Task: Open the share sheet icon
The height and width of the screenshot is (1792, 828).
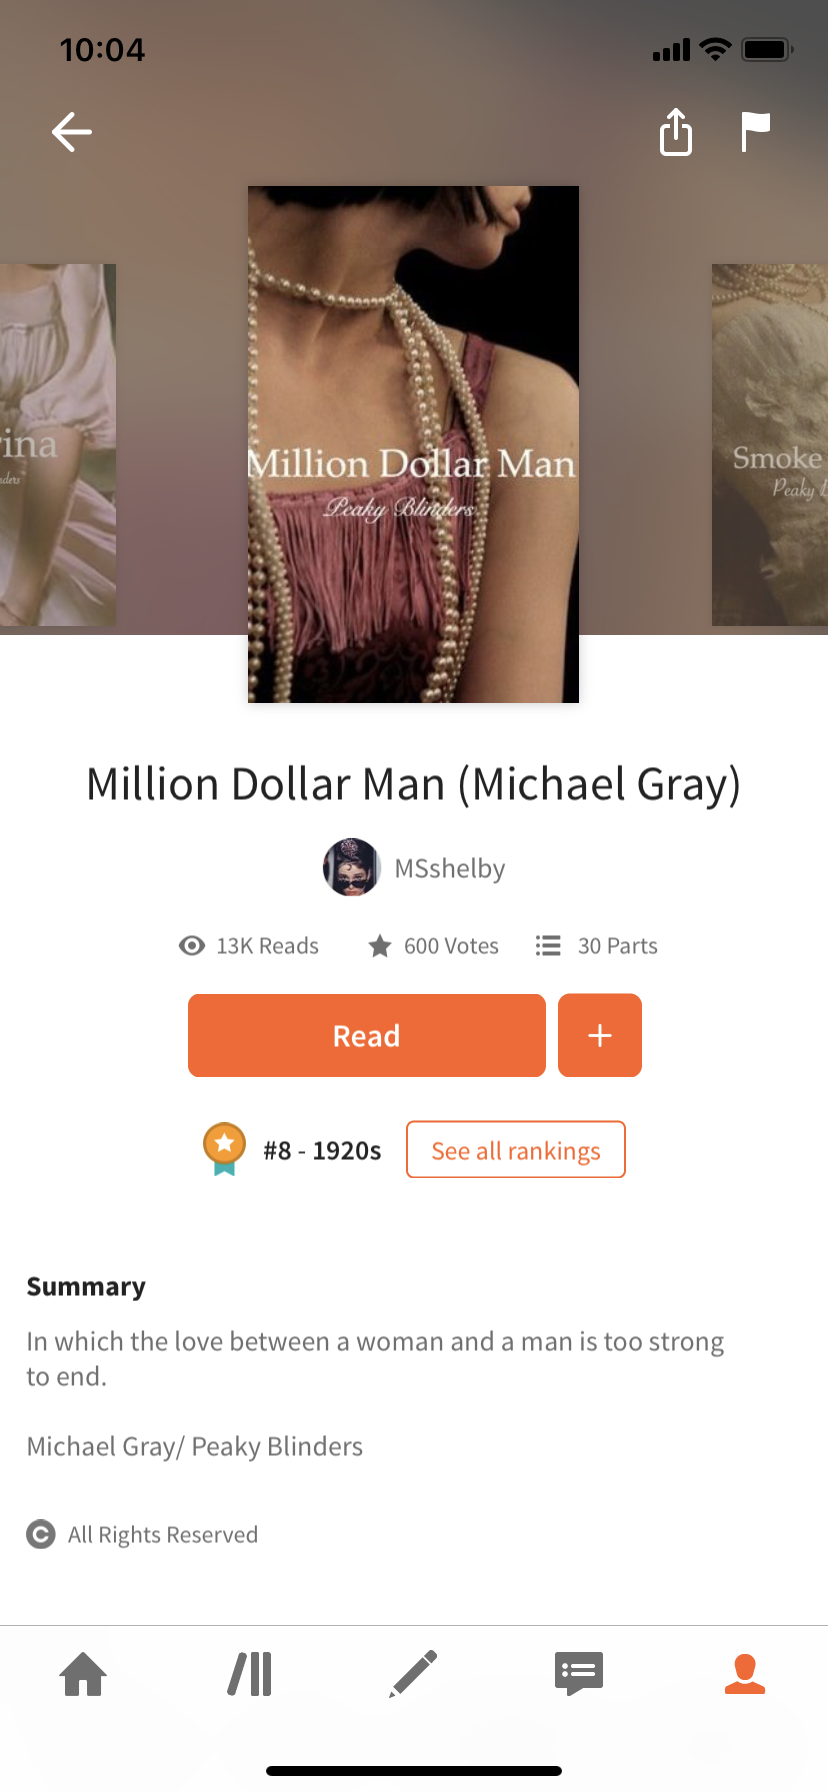Action: pos(676,132)
